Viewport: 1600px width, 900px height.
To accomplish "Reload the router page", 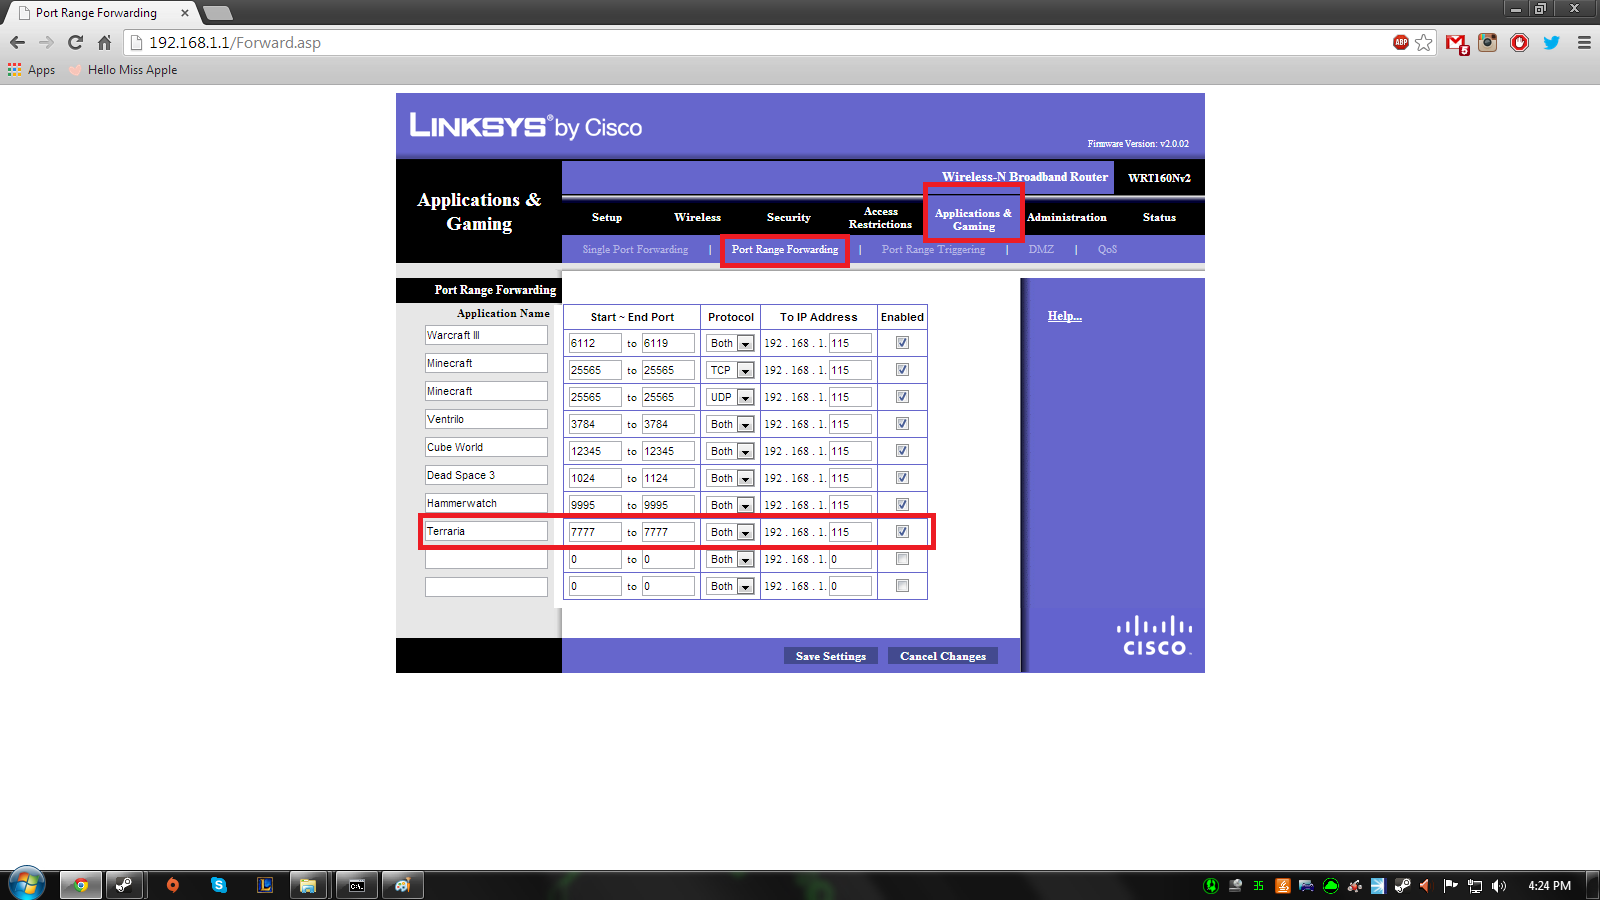I will 75,43.
